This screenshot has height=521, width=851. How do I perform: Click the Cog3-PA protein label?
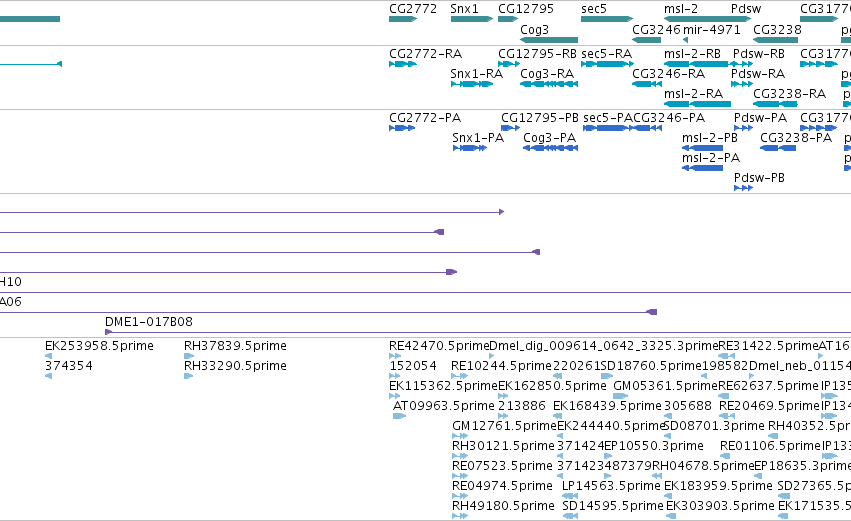point(549,138)
